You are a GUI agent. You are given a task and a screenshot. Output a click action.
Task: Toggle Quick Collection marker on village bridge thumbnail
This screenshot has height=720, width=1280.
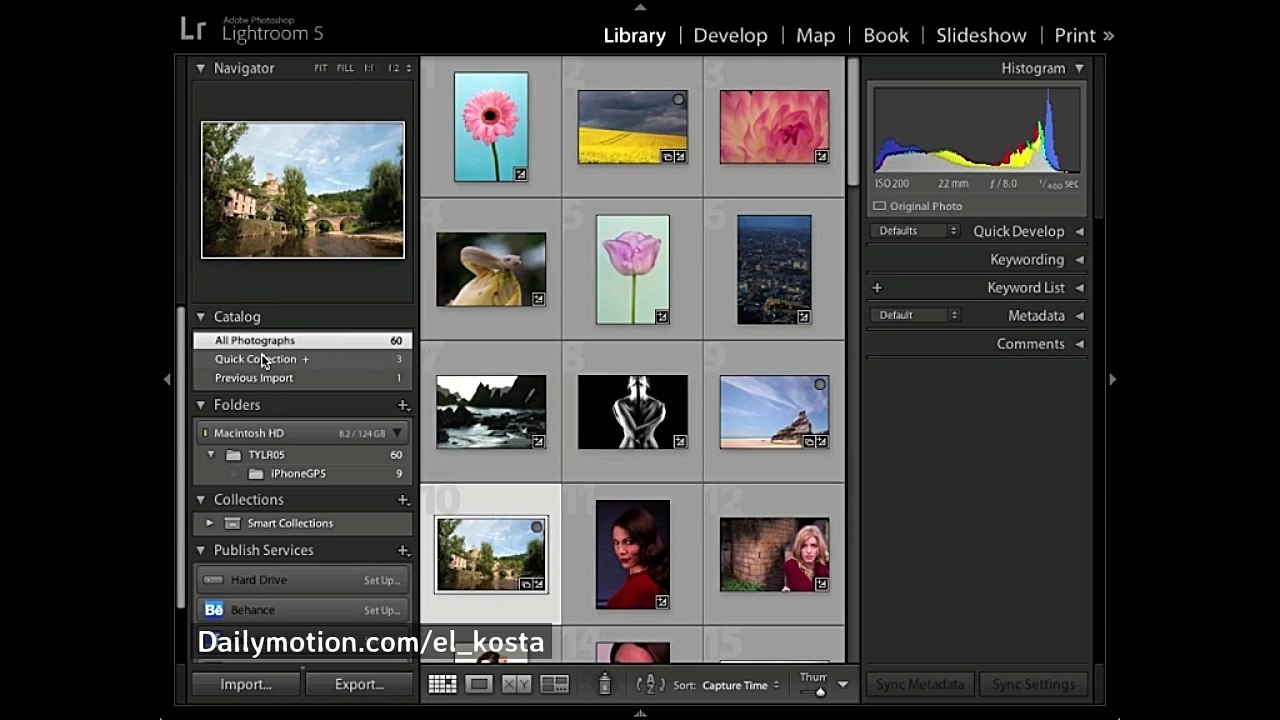coord(537,527)
